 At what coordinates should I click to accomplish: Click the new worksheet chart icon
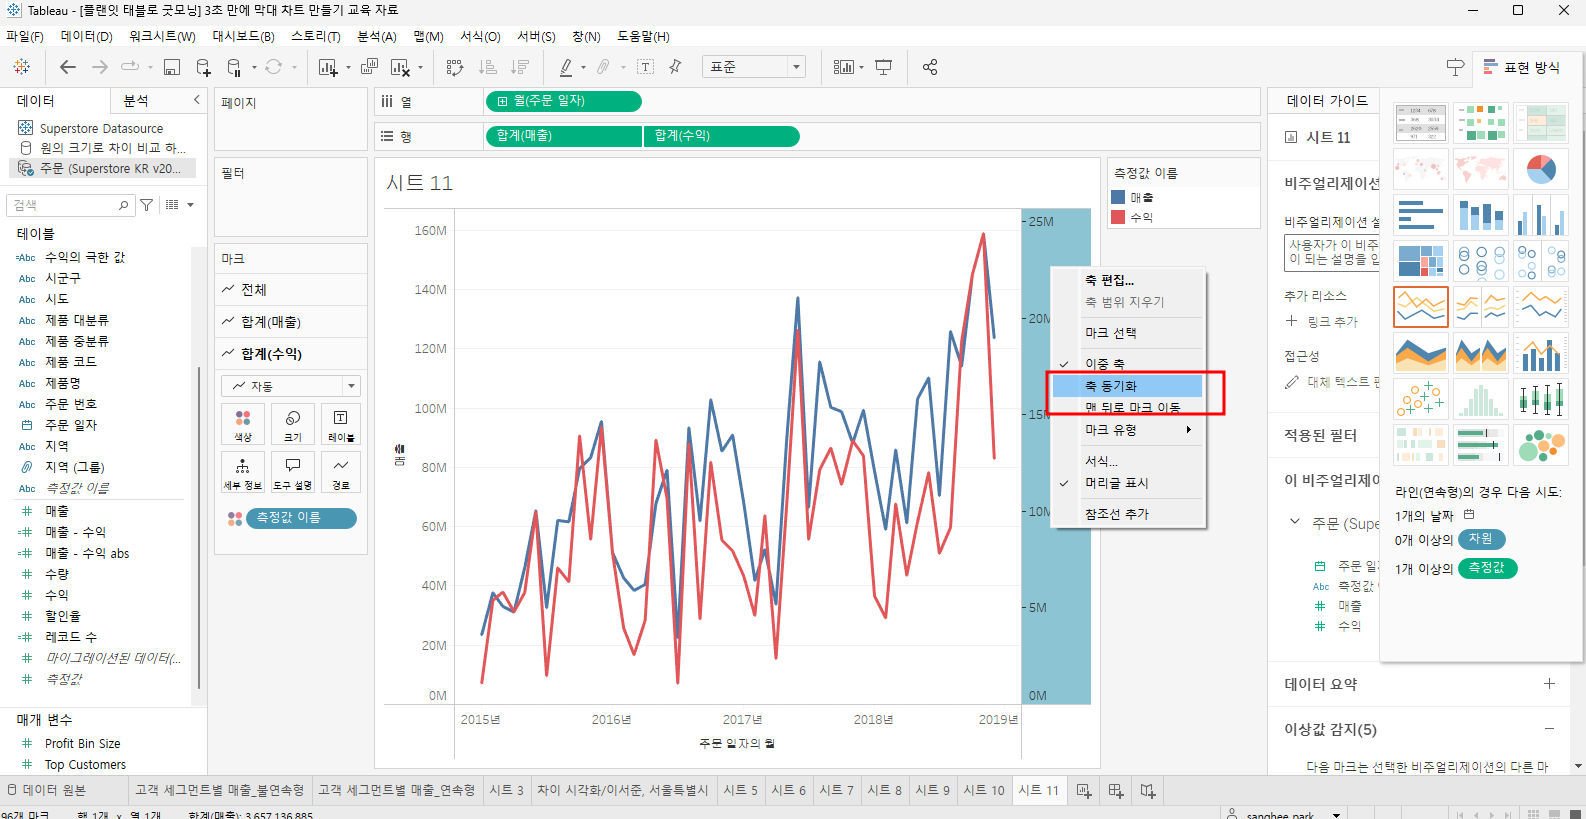click(x=327, y=67)
